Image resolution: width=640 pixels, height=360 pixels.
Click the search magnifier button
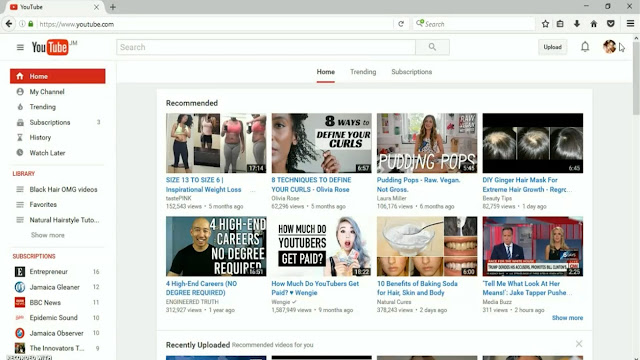[x=432, y=47]
